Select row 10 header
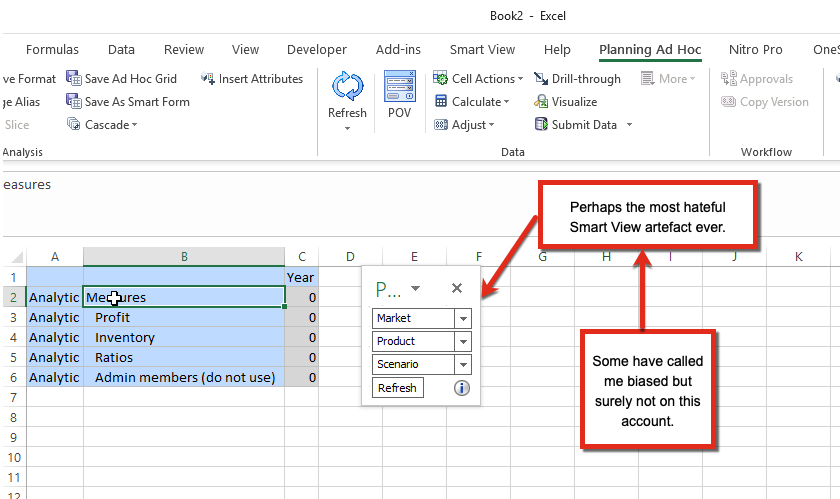The width and height of the screenshot is (840, 499). tap(13, 458)
